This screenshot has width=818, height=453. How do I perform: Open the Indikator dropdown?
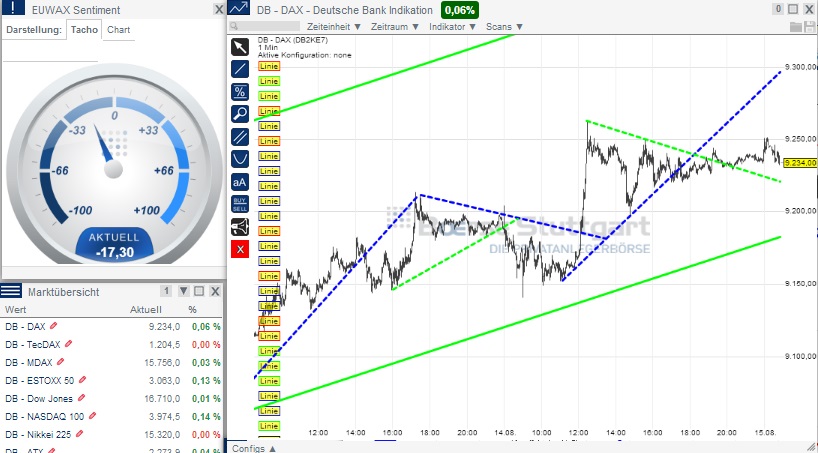click(x=453, y=27)
